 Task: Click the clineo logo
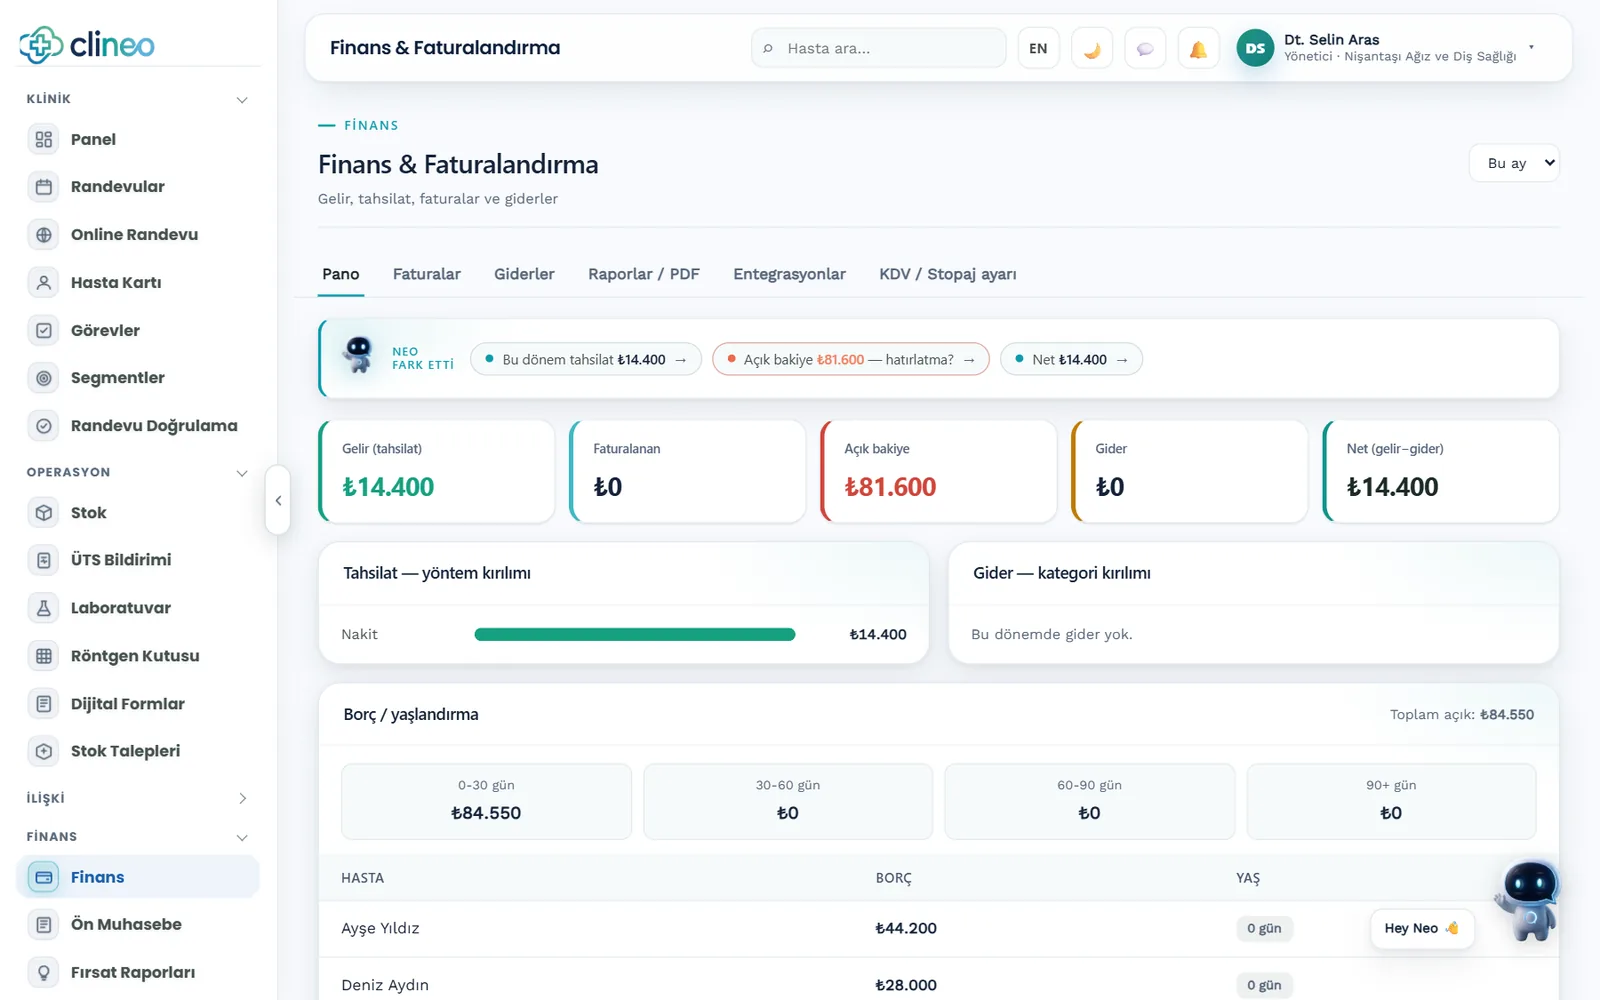click(x=87, y=44)
